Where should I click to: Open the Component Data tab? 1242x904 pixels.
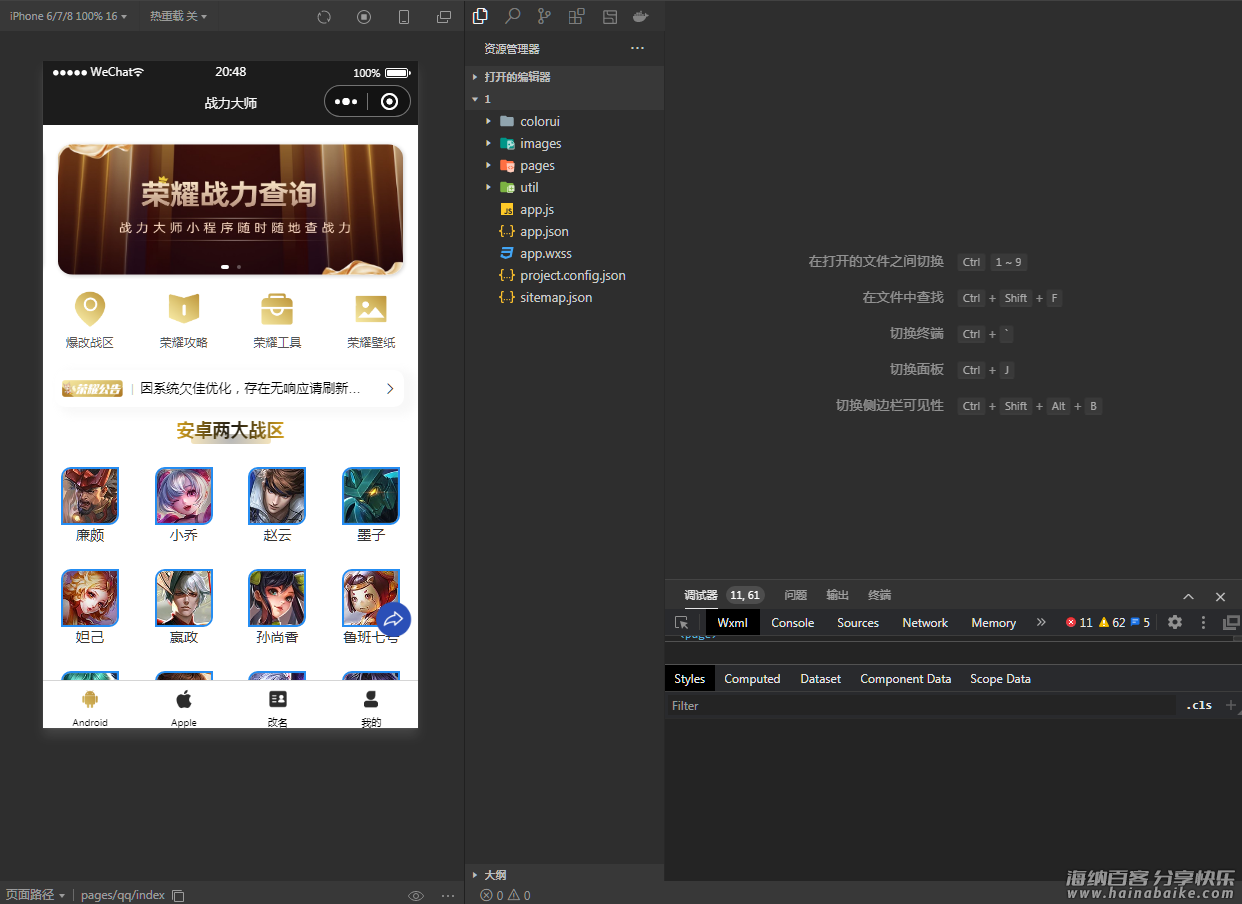[x=906, y=678]
